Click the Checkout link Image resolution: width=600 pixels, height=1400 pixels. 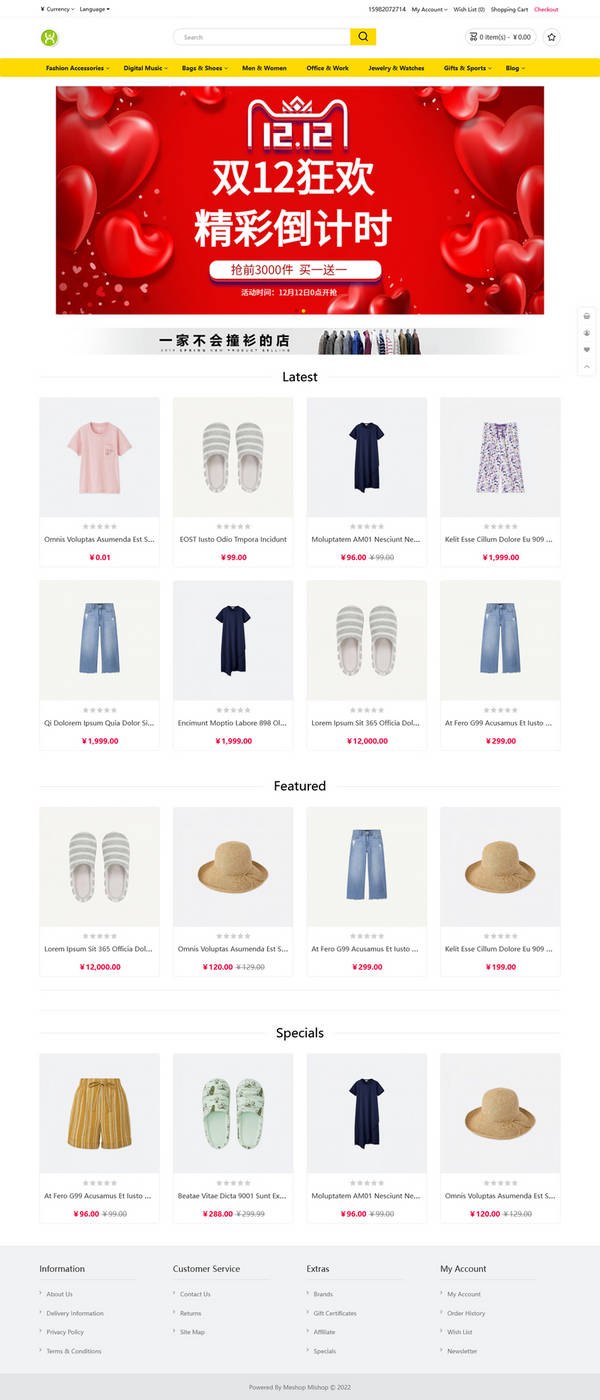546,9
